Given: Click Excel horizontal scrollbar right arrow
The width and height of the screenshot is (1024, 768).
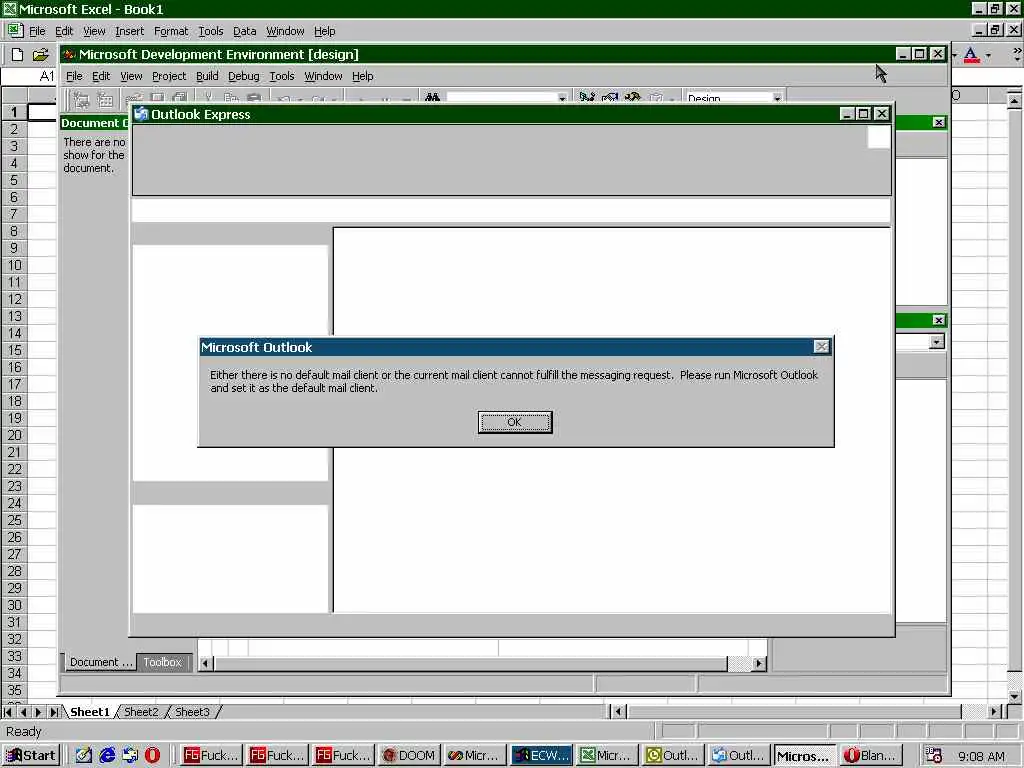Looking at the screenshot, I should coord(993,711).
